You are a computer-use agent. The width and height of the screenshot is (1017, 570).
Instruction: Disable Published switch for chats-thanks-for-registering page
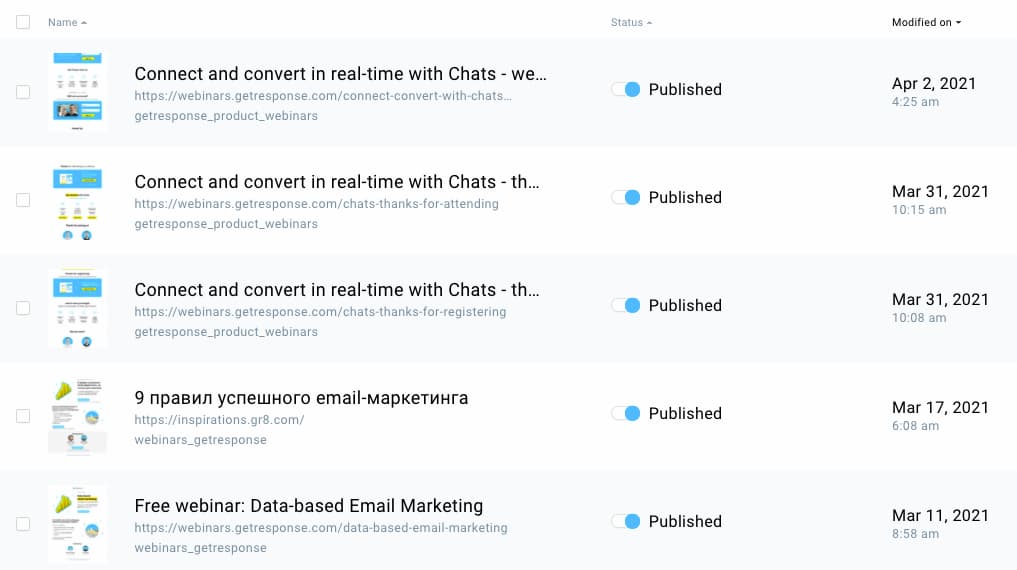tap(626, 305)
